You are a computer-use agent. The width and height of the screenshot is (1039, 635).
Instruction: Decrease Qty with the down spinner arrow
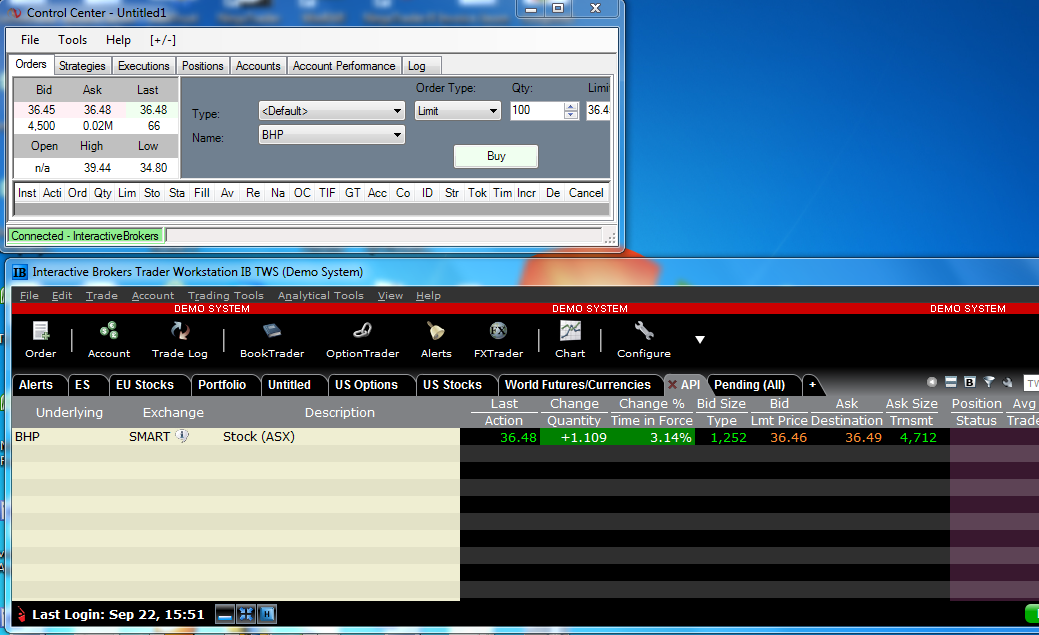point(571,115)
